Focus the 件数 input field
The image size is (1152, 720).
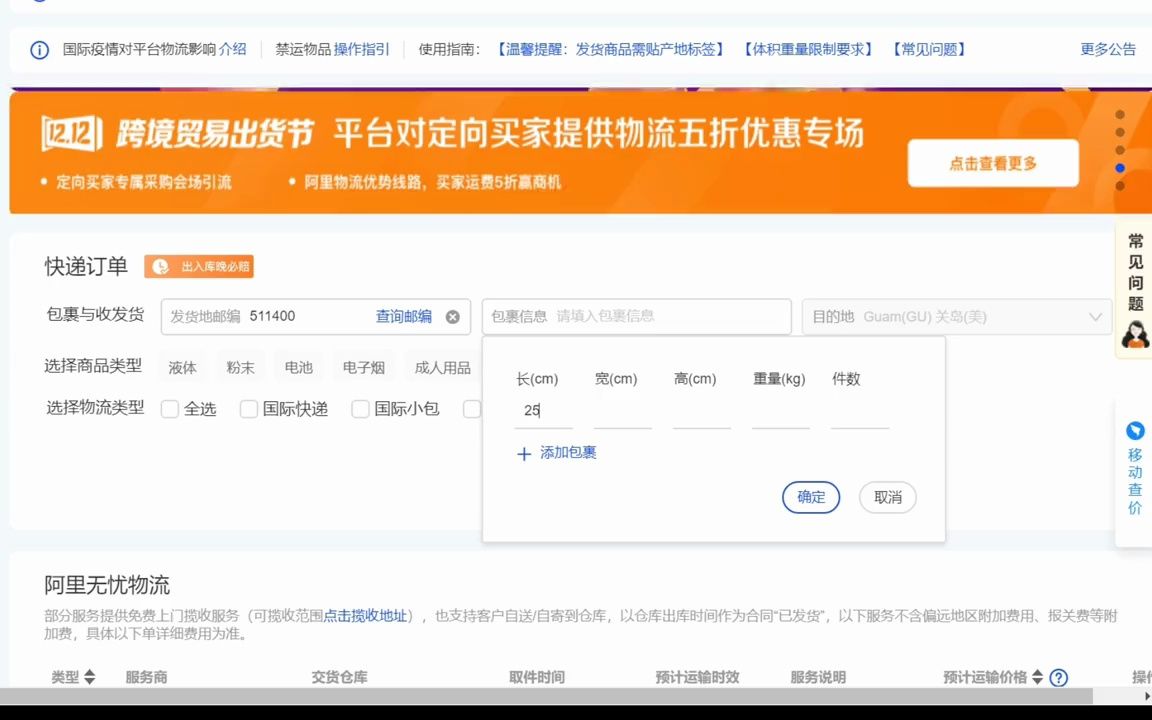pyautogui.click(x=860, y=411)
